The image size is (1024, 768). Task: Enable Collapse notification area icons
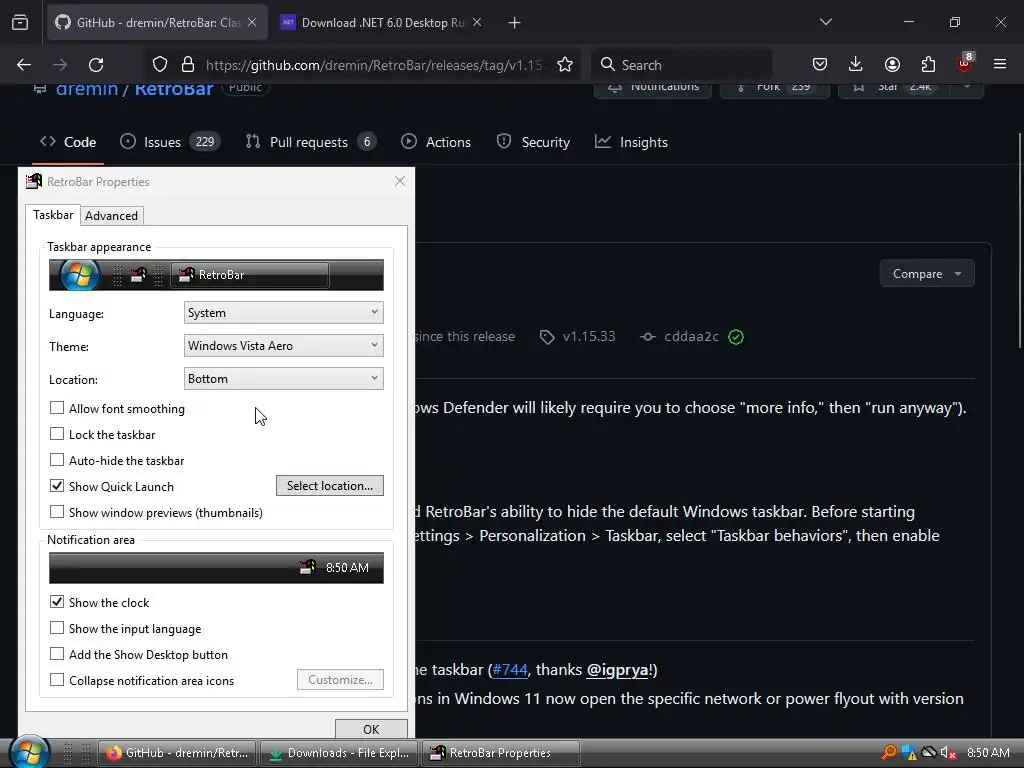[57, 680]
